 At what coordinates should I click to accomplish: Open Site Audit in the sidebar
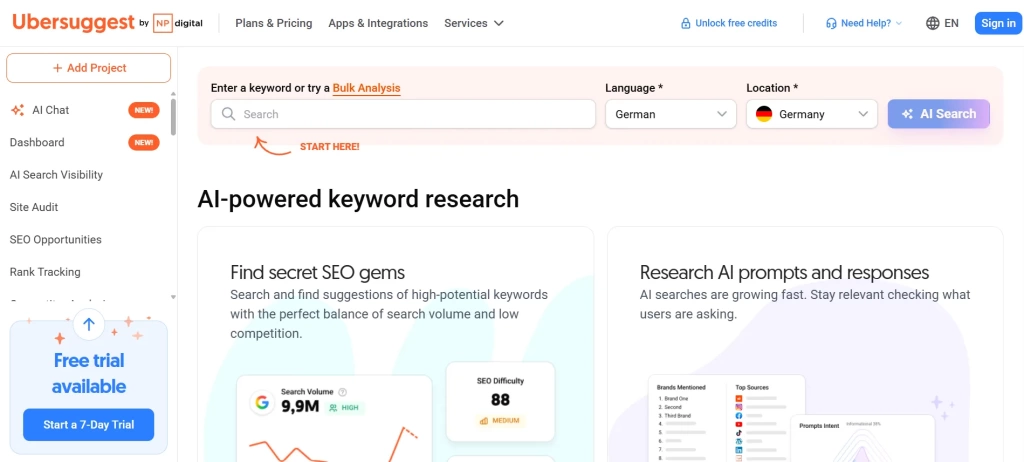(34, 207)
